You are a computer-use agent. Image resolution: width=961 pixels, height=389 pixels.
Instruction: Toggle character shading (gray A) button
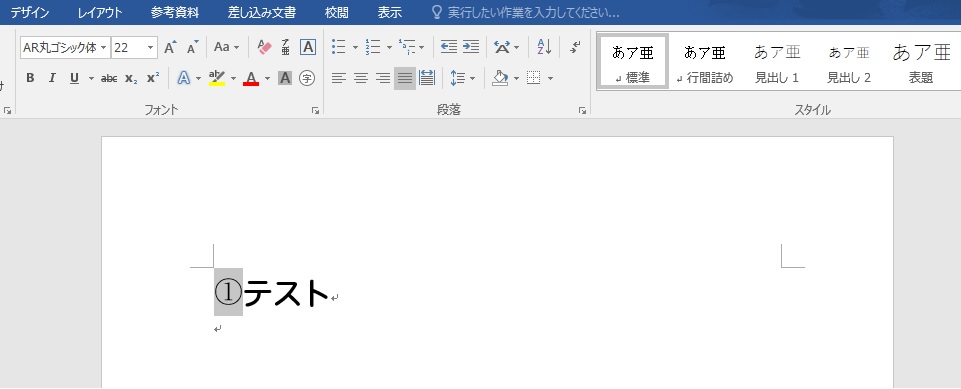tap(285, 78)
